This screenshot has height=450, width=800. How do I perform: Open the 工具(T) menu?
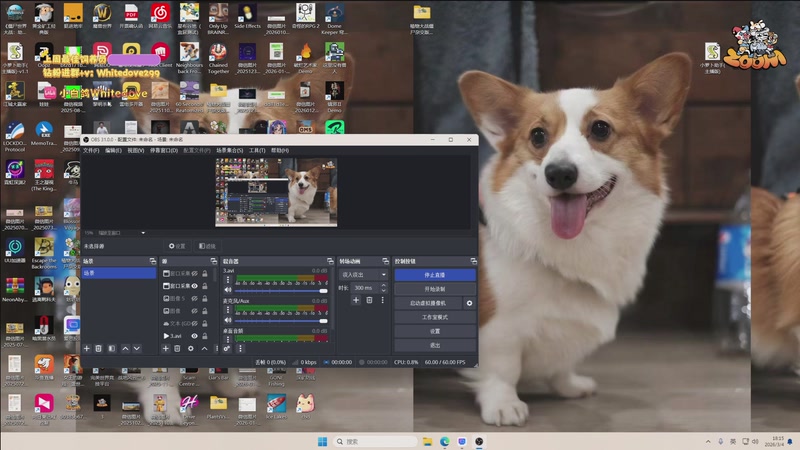(x=257, y=150)
